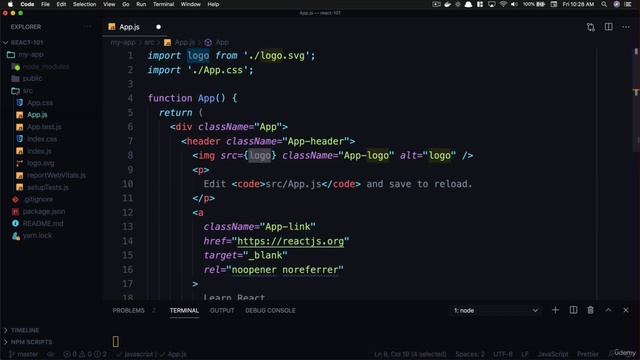Click the Wi-Fi icon in menu bar
Screen dimensions: 640x360
pos(503,4)
